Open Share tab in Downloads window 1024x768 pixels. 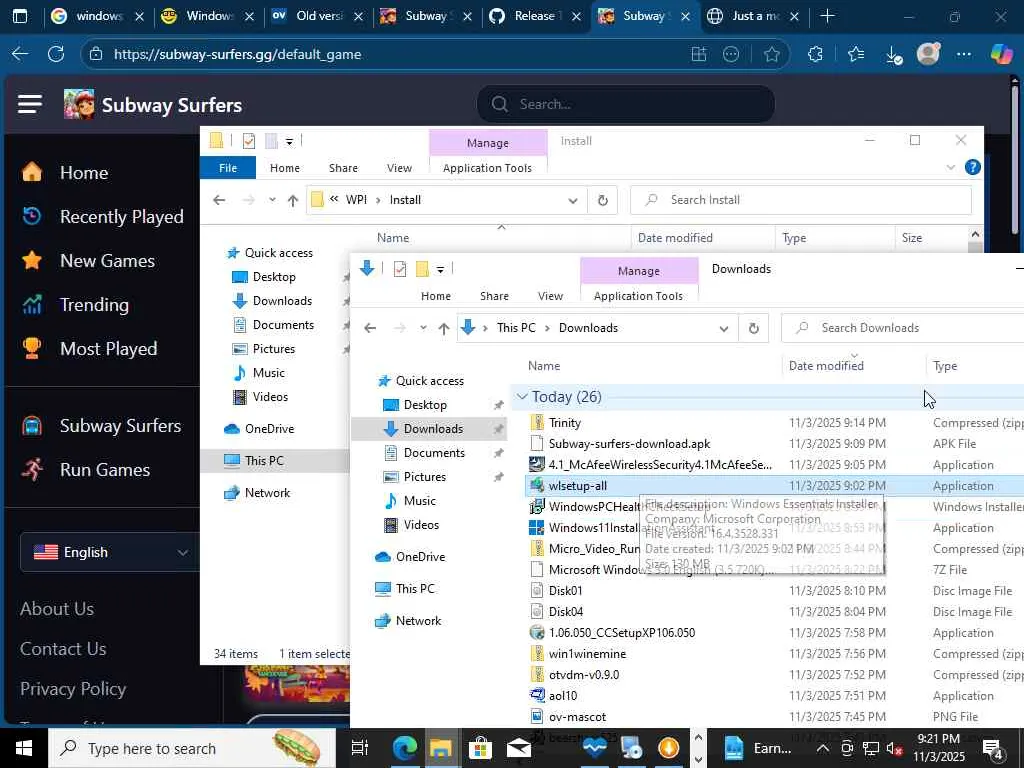click(x=494, y=296)
